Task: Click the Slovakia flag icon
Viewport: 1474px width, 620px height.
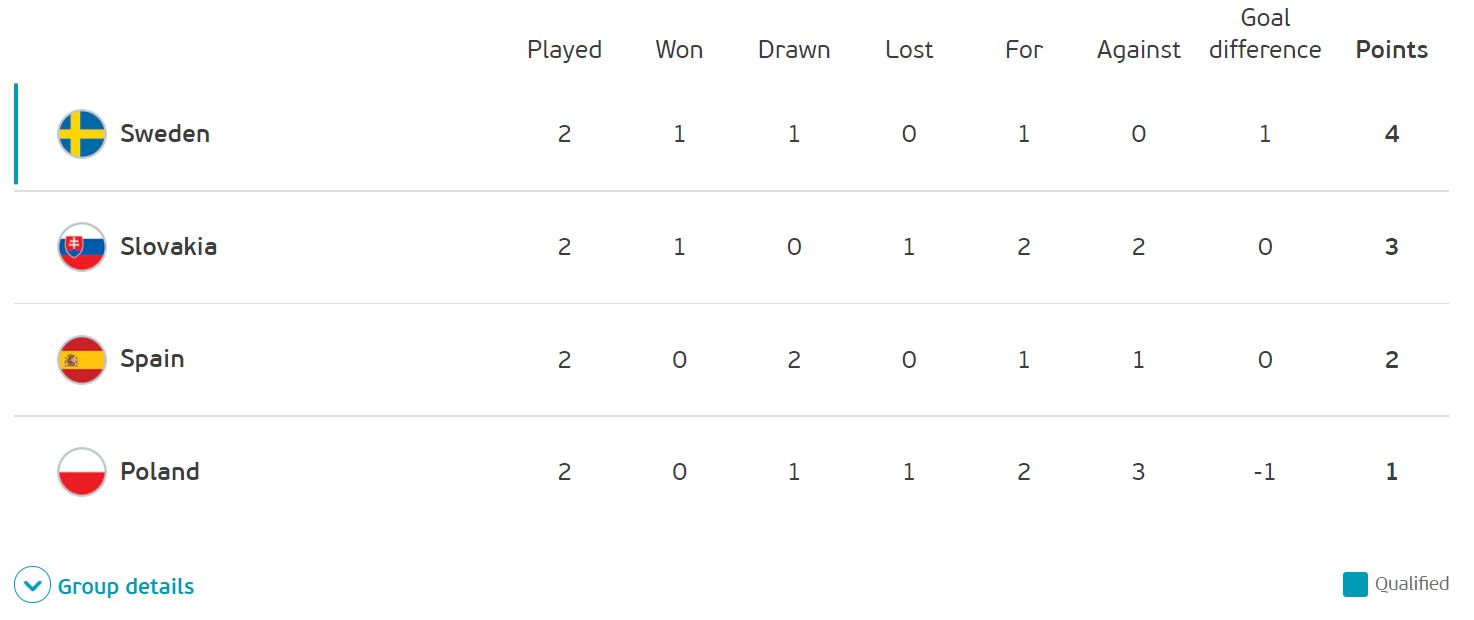Action: click(82, 247)
